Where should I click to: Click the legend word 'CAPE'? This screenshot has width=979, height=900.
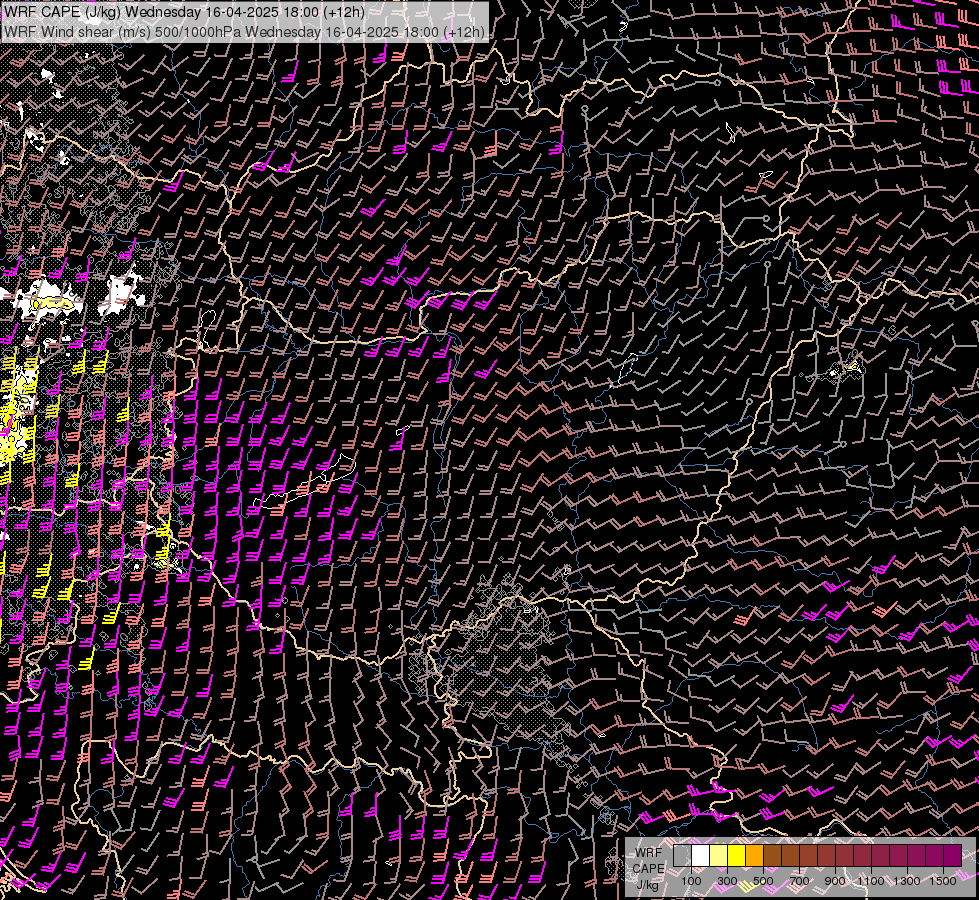[648, 869]
